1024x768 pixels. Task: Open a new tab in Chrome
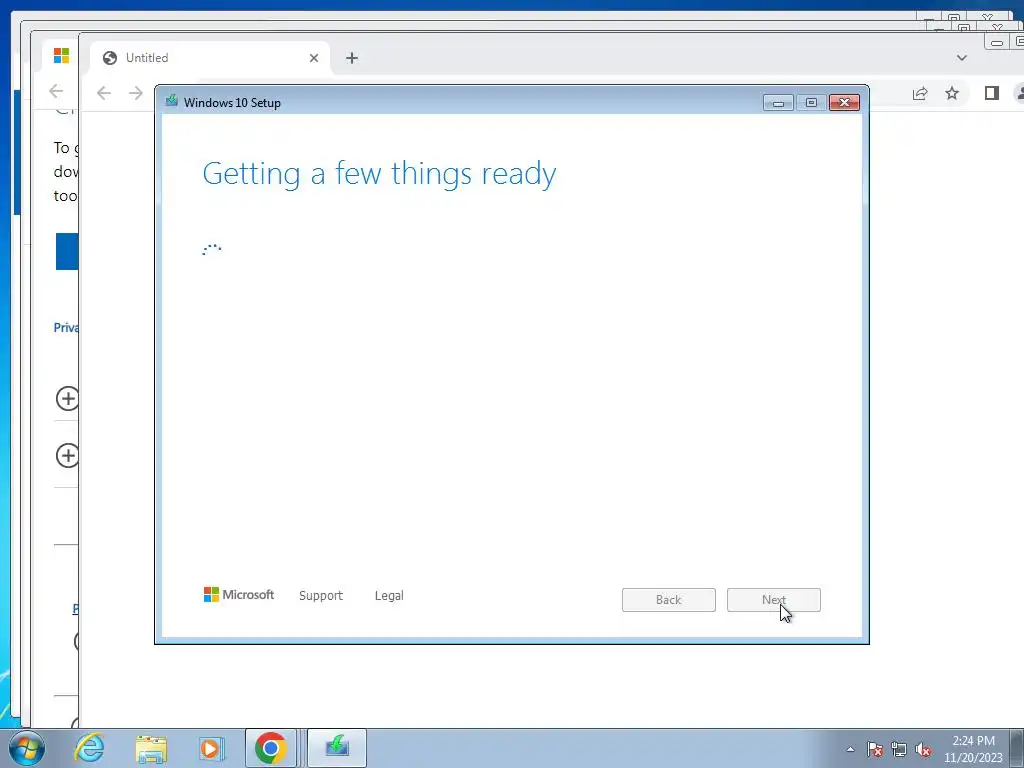(352, 58)
